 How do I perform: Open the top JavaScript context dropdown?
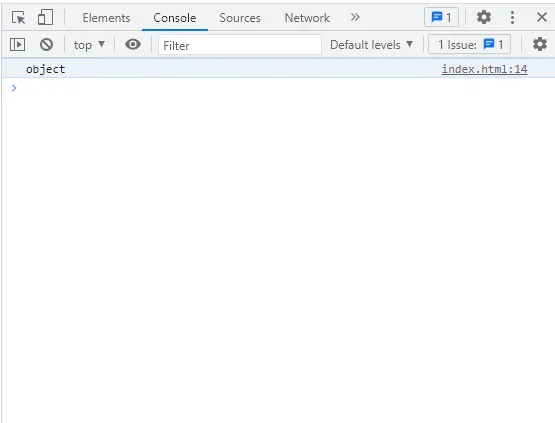pyautogui.click(x=89, y=45)
